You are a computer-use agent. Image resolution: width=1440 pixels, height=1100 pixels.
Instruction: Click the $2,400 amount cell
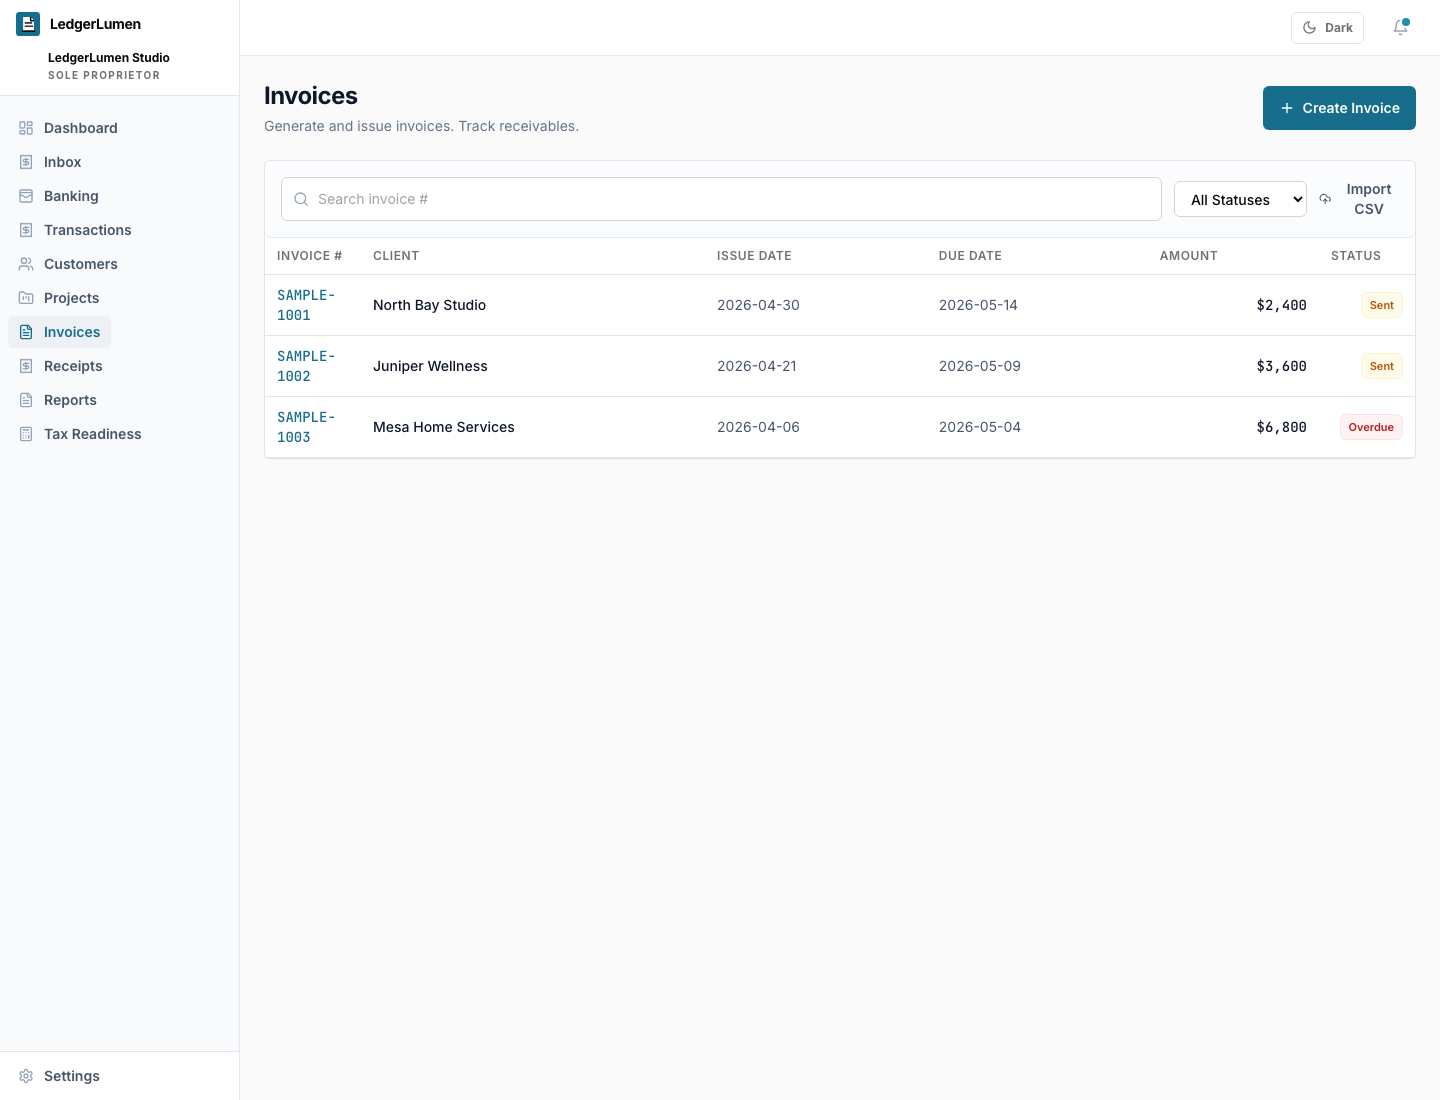coord(1281,305)
